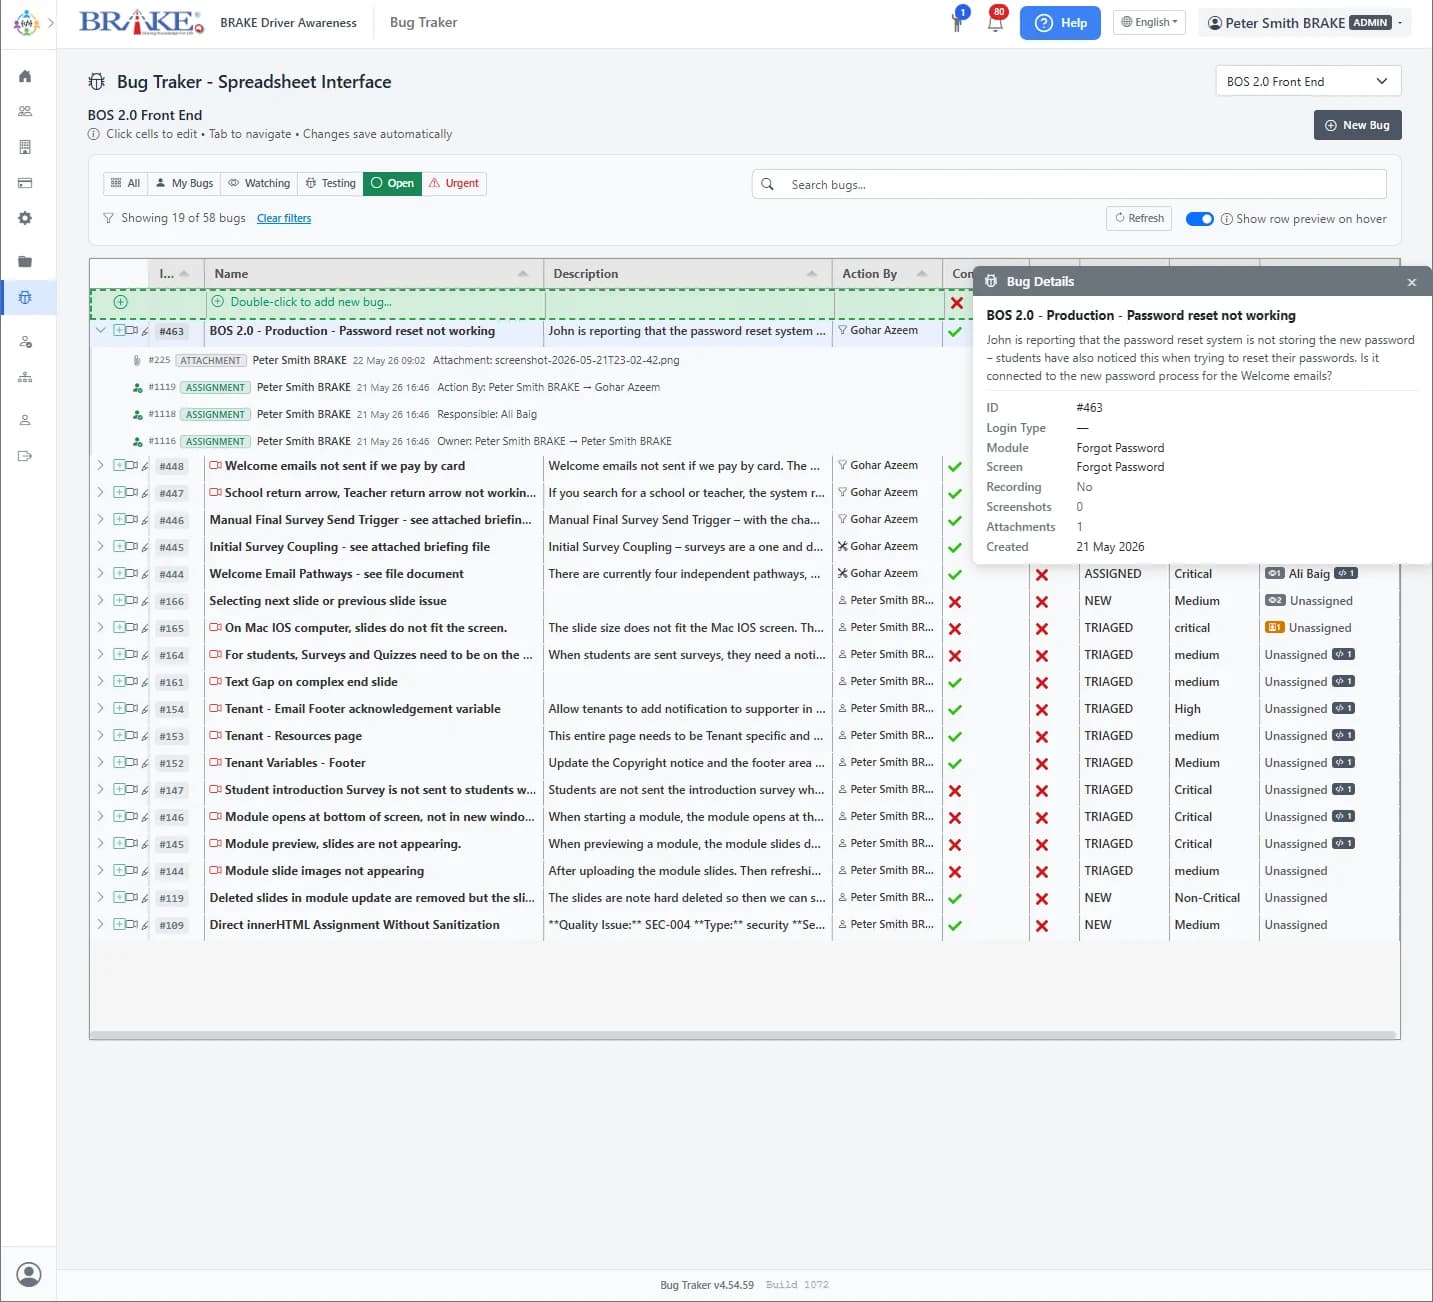
Task: Select the bug tracker sidebar icon
Action: click(x=25, y=297)
